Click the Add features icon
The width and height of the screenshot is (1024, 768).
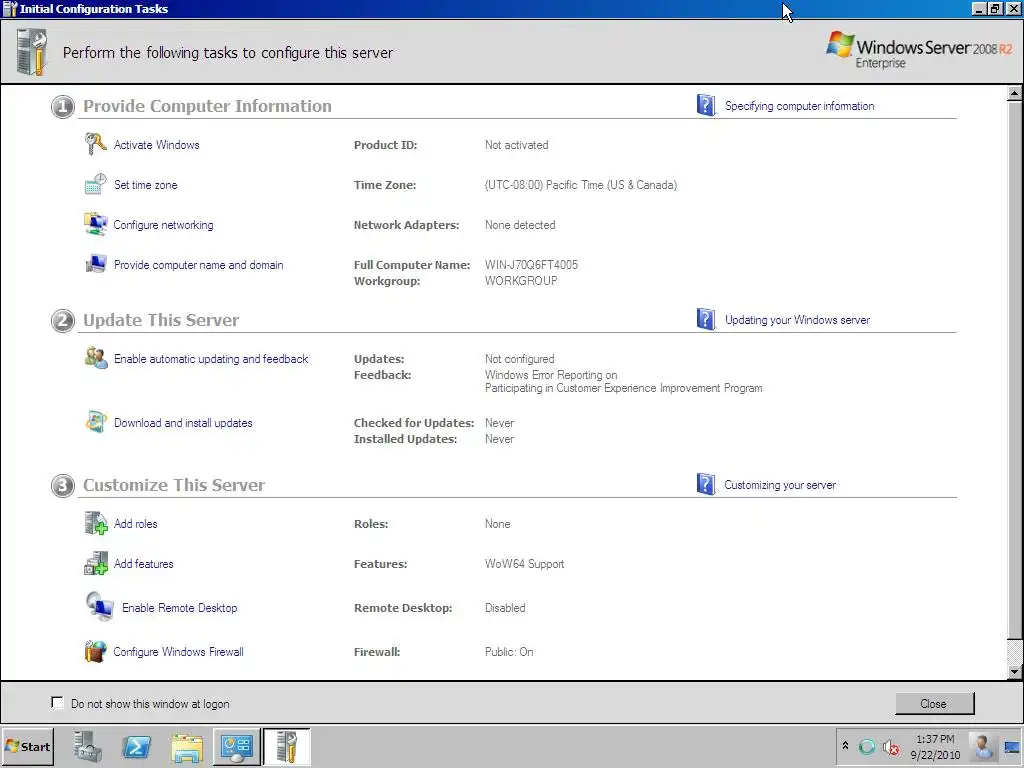tap(95, 563)
